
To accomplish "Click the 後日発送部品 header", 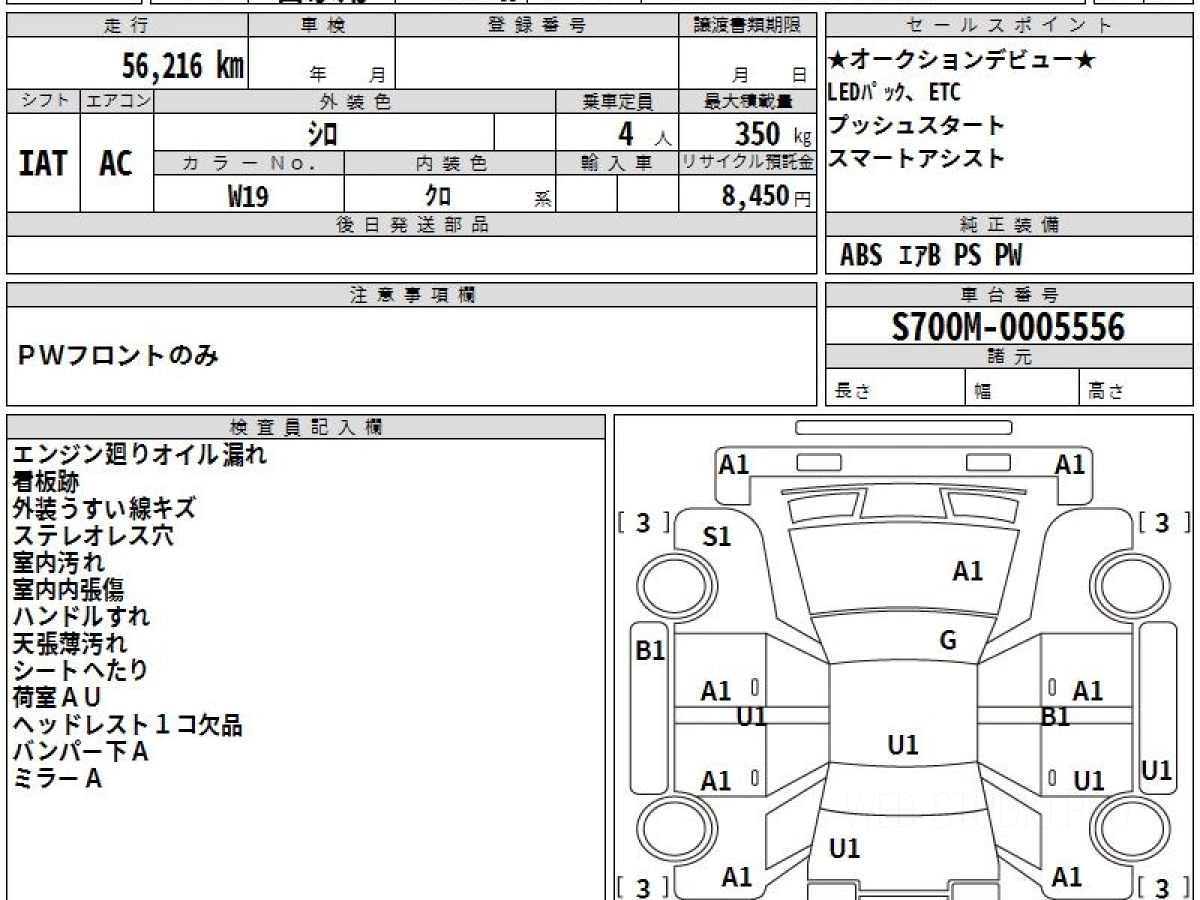I will click(412, 225).
